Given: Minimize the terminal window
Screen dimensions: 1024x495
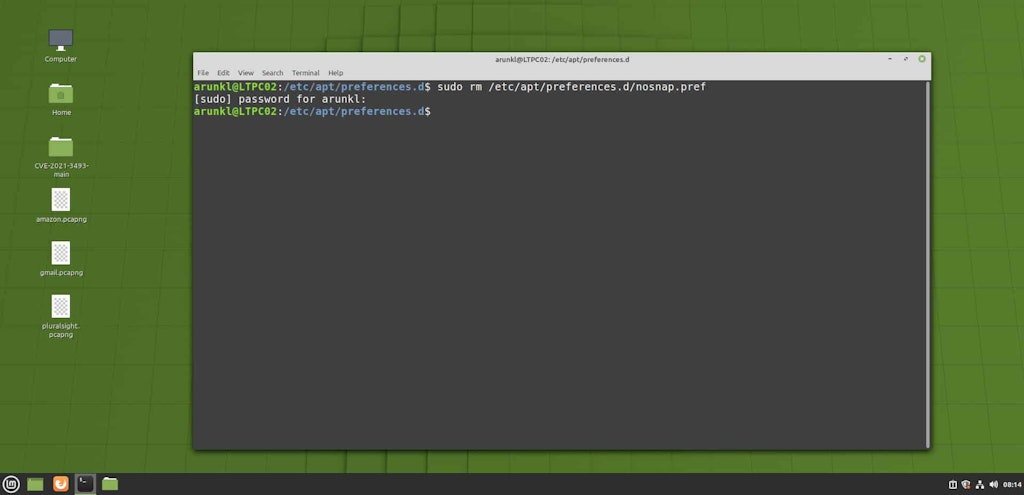Looking at the screenshot, I should point(889,59).
